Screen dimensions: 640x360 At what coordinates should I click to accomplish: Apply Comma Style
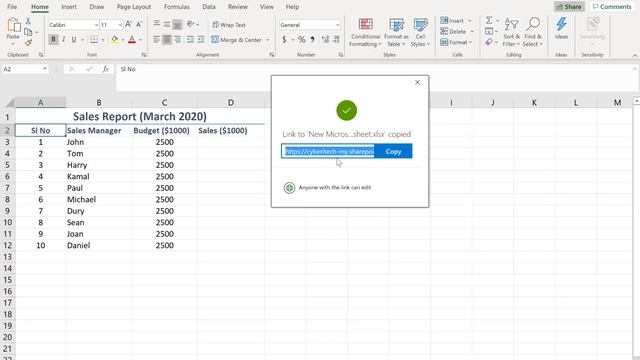point(312,40)
